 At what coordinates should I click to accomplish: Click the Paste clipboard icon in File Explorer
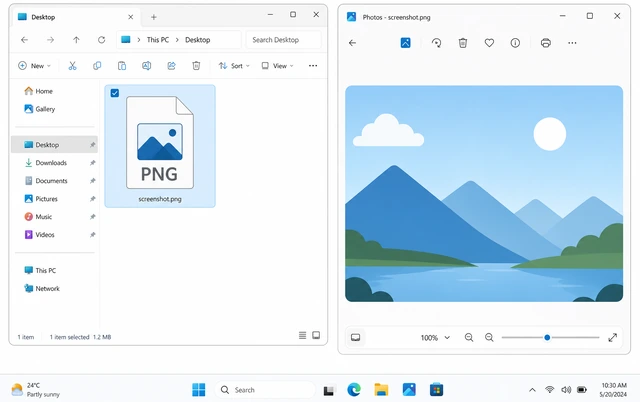pyautogui.click(x=122, y=66)
